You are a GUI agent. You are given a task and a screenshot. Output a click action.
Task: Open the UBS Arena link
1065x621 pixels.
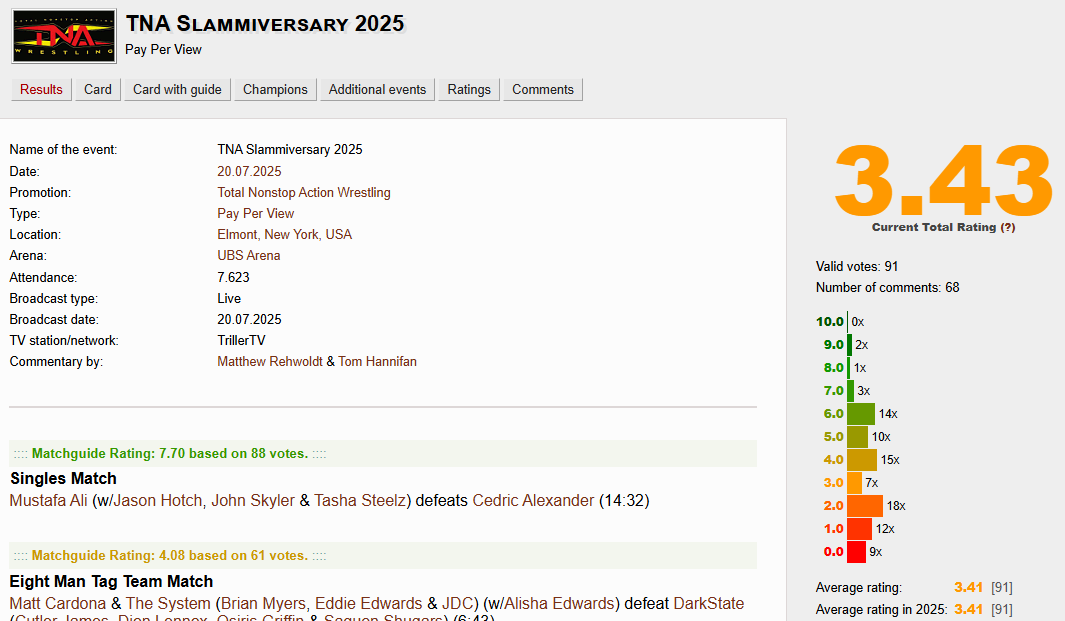249,255
